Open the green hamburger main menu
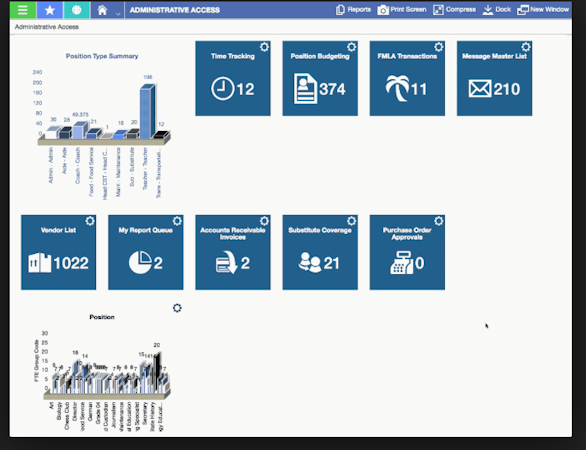This screenshot has width=586, height=450. tap(22, 10)
